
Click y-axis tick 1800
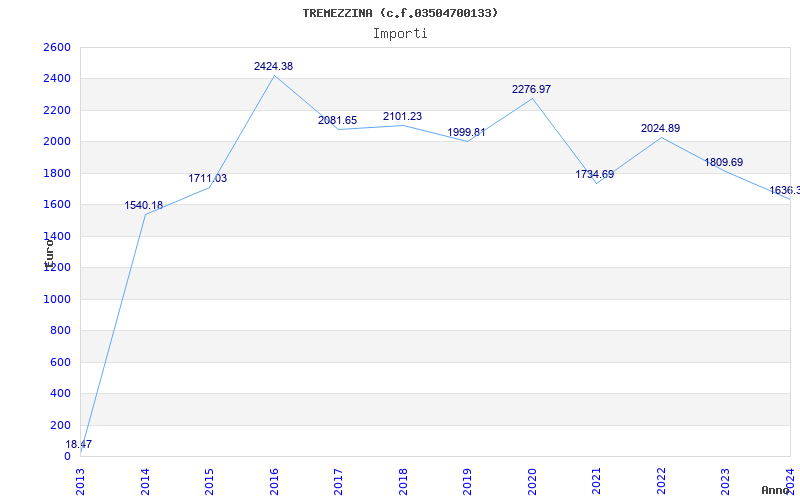pos(57,173)
